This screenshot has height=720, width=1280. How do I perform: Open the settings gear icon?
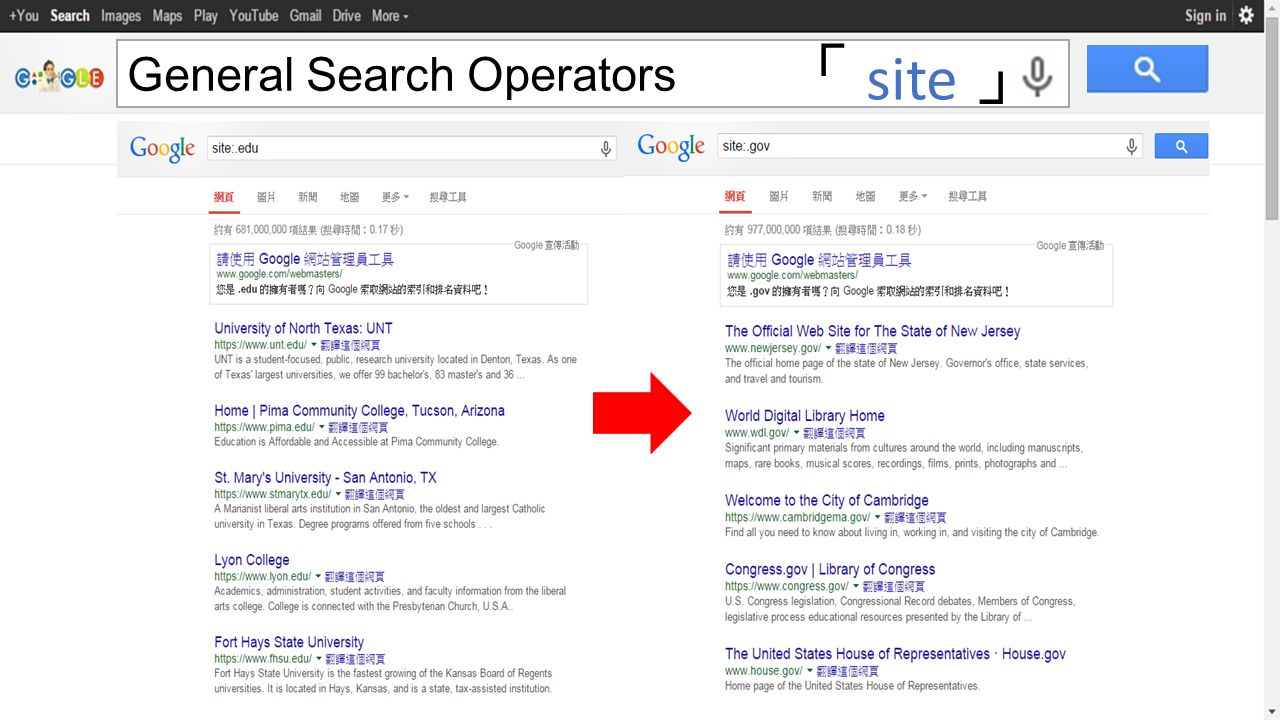[1246, 15]
